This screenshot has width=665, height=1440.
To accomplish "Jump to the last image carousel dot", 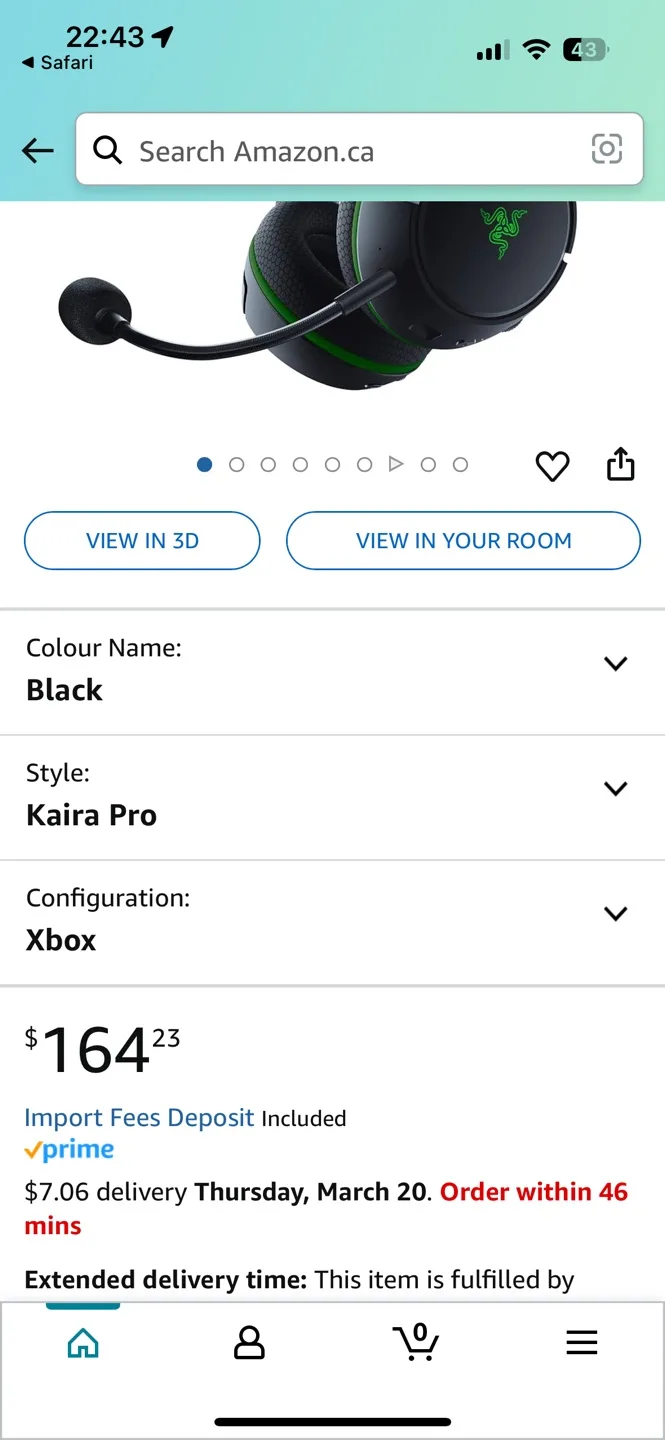I will tap(460, 464).
